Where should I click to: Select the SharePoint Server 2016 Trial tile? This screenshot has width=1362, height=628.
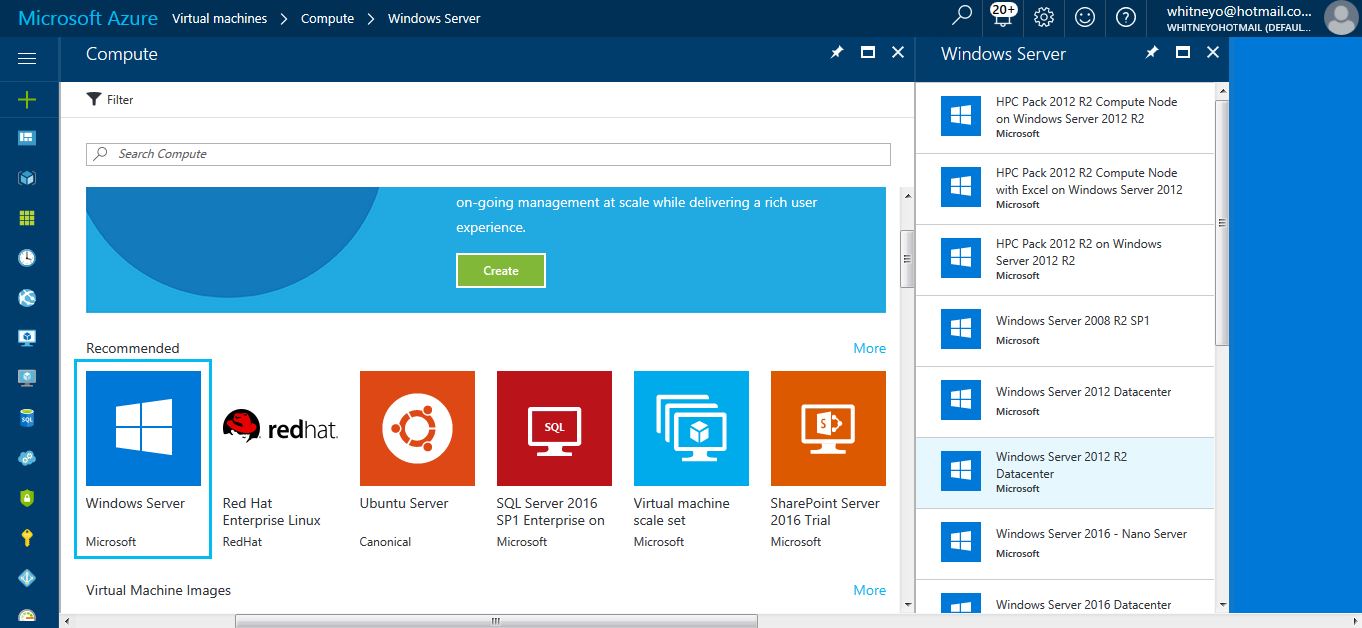click(828, 459)
